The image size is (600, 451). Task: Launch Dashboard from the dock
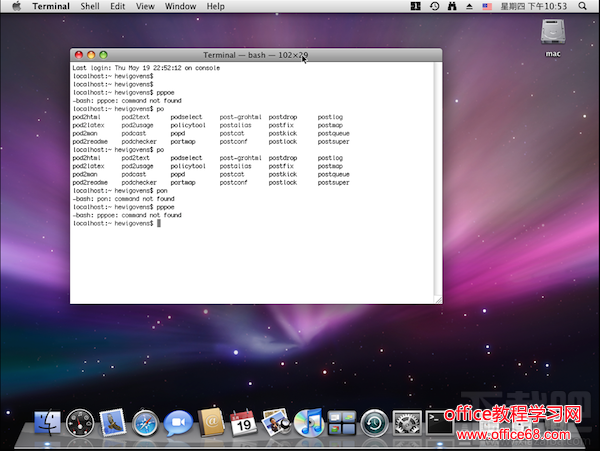point(80,423)
